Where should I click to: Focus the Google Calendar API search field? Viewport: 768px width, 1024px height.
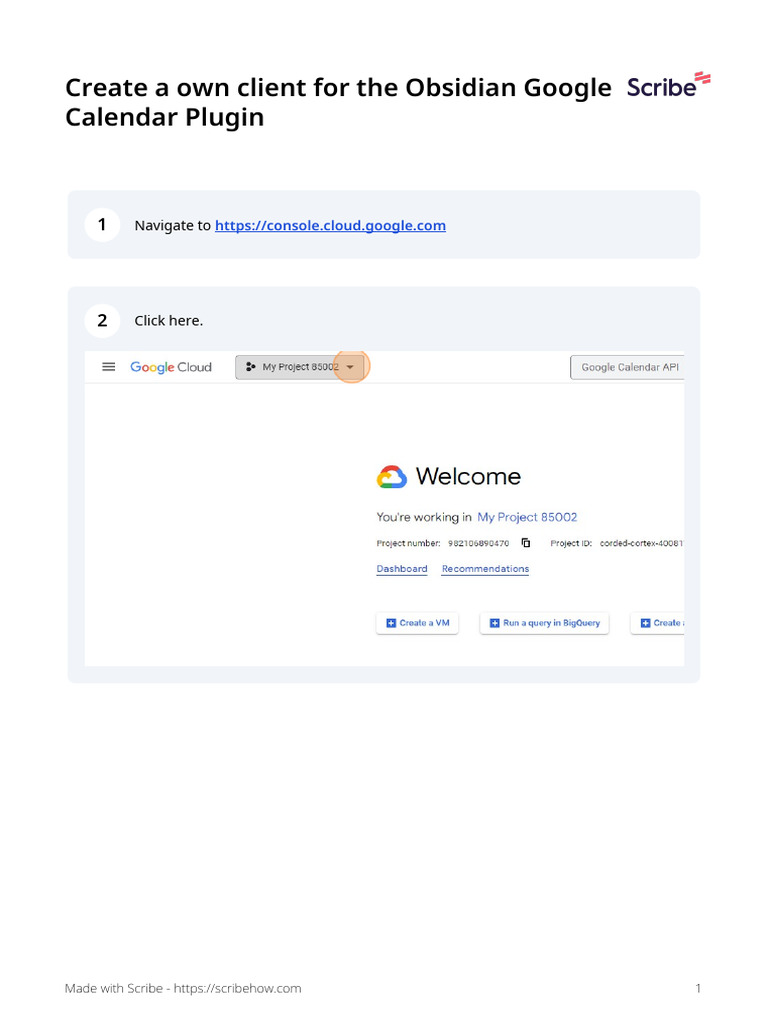pos(628,367)
